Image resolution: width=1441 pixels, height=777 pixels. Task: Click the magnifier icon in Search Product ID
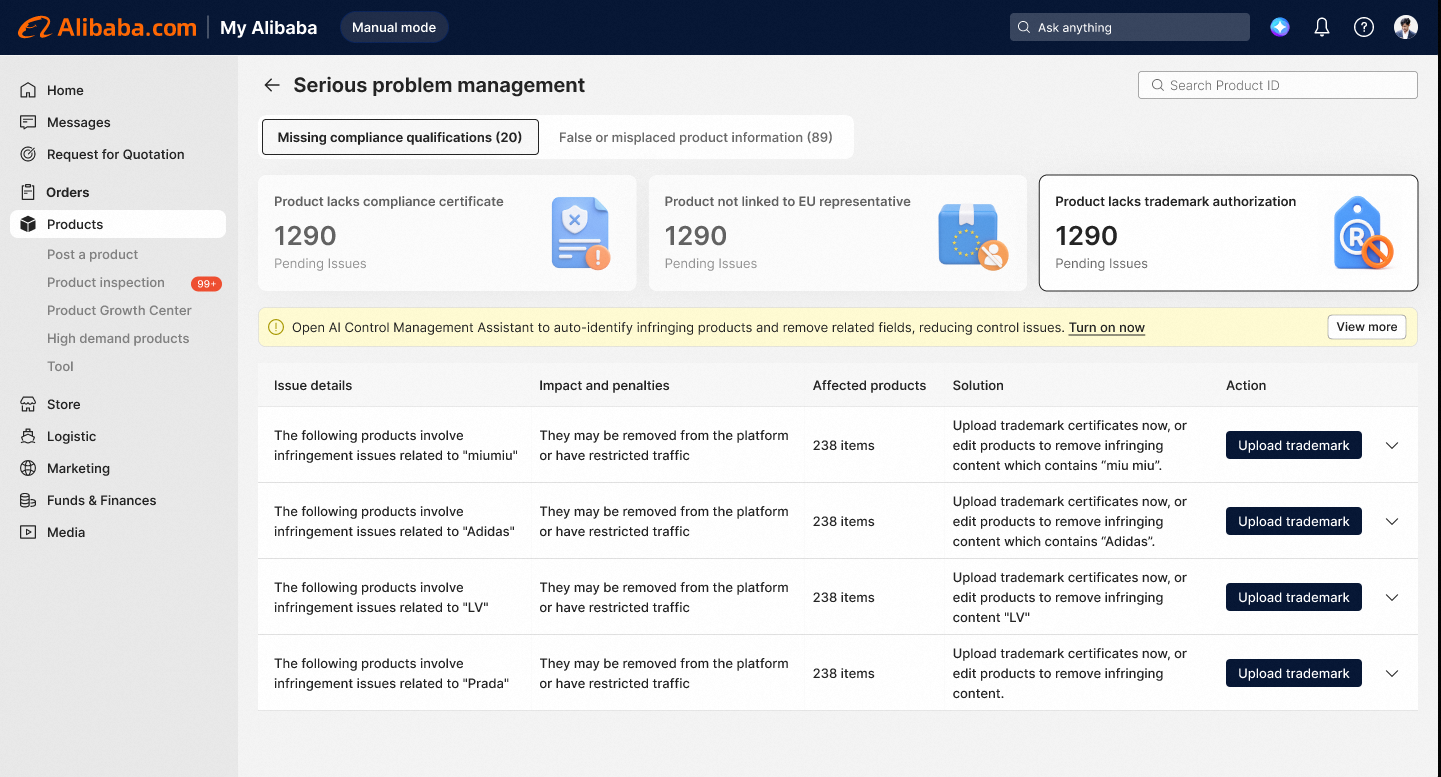pos(1158,85)
